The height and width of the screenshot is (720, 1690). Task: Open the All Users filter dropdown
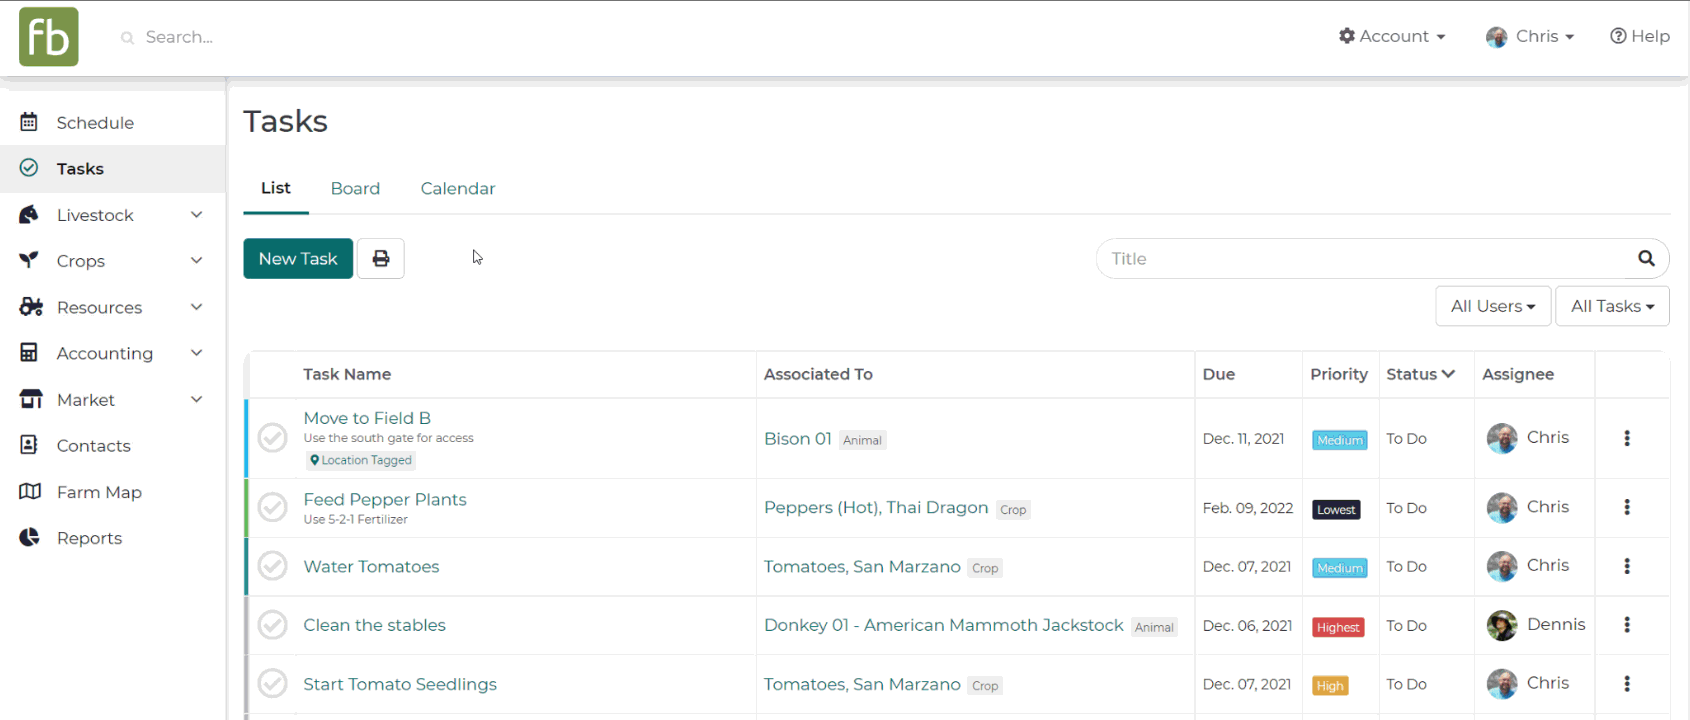point(1493,306)
